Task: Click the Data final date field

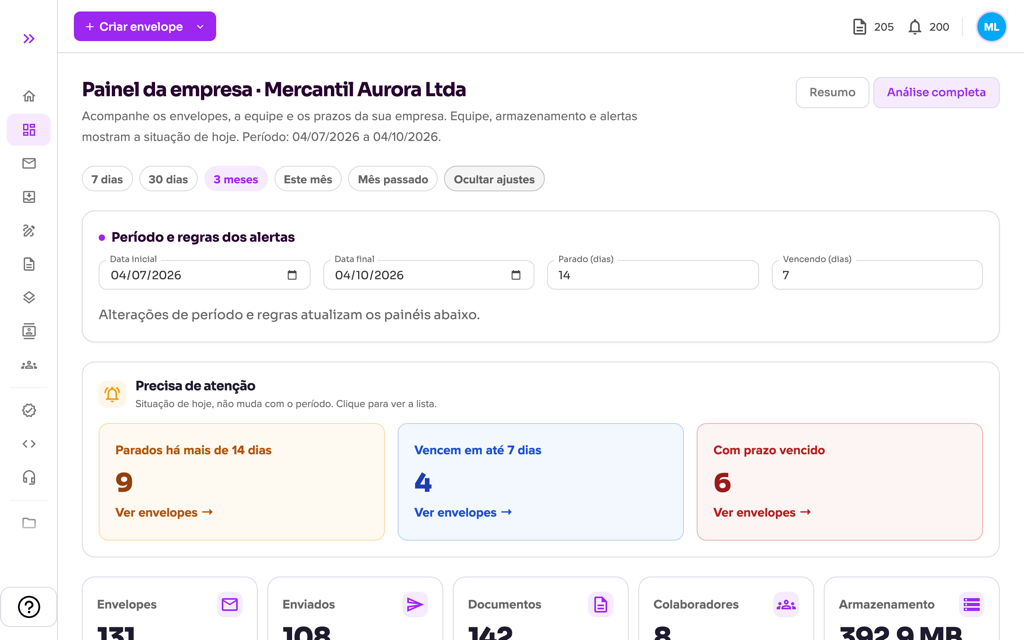Action: click(x=428, y=275)
